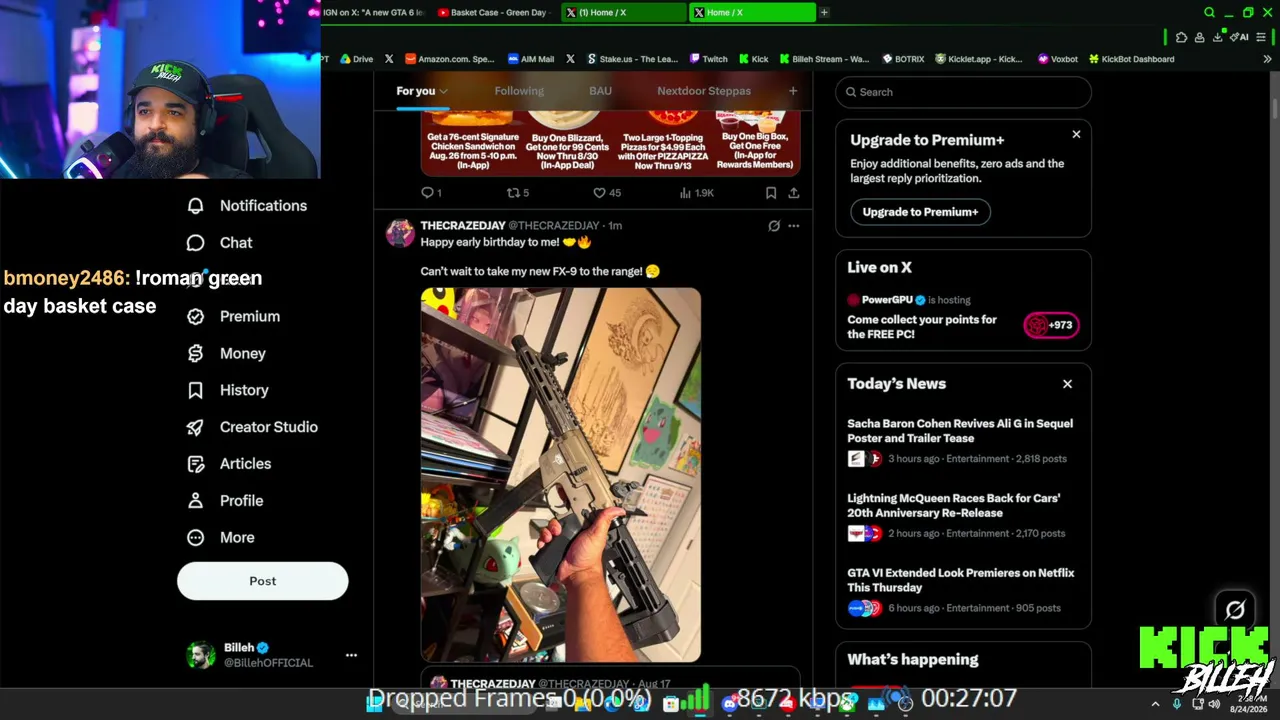Viewport: 1280px width, 720px height.
Task: Switch to the IGN on X browser tab
Action: click(372, 12)
